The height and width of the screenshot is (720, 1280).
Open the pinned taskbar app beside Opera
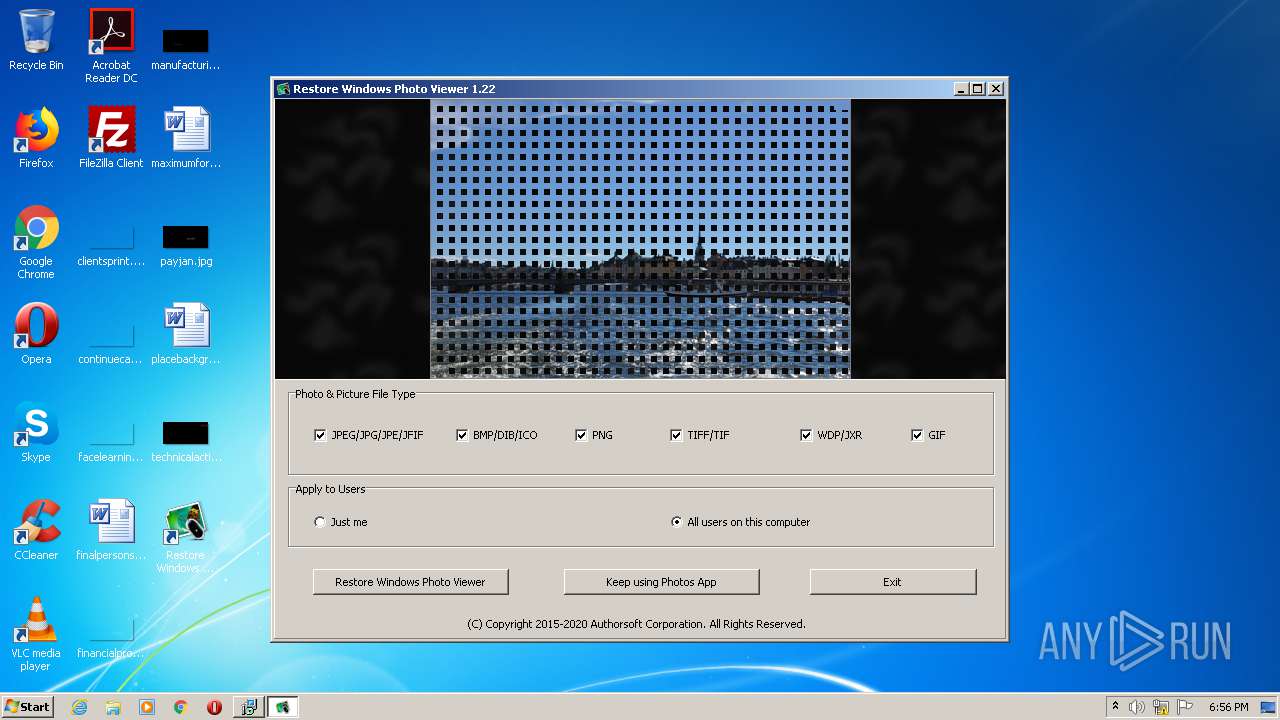click(248, 707)
